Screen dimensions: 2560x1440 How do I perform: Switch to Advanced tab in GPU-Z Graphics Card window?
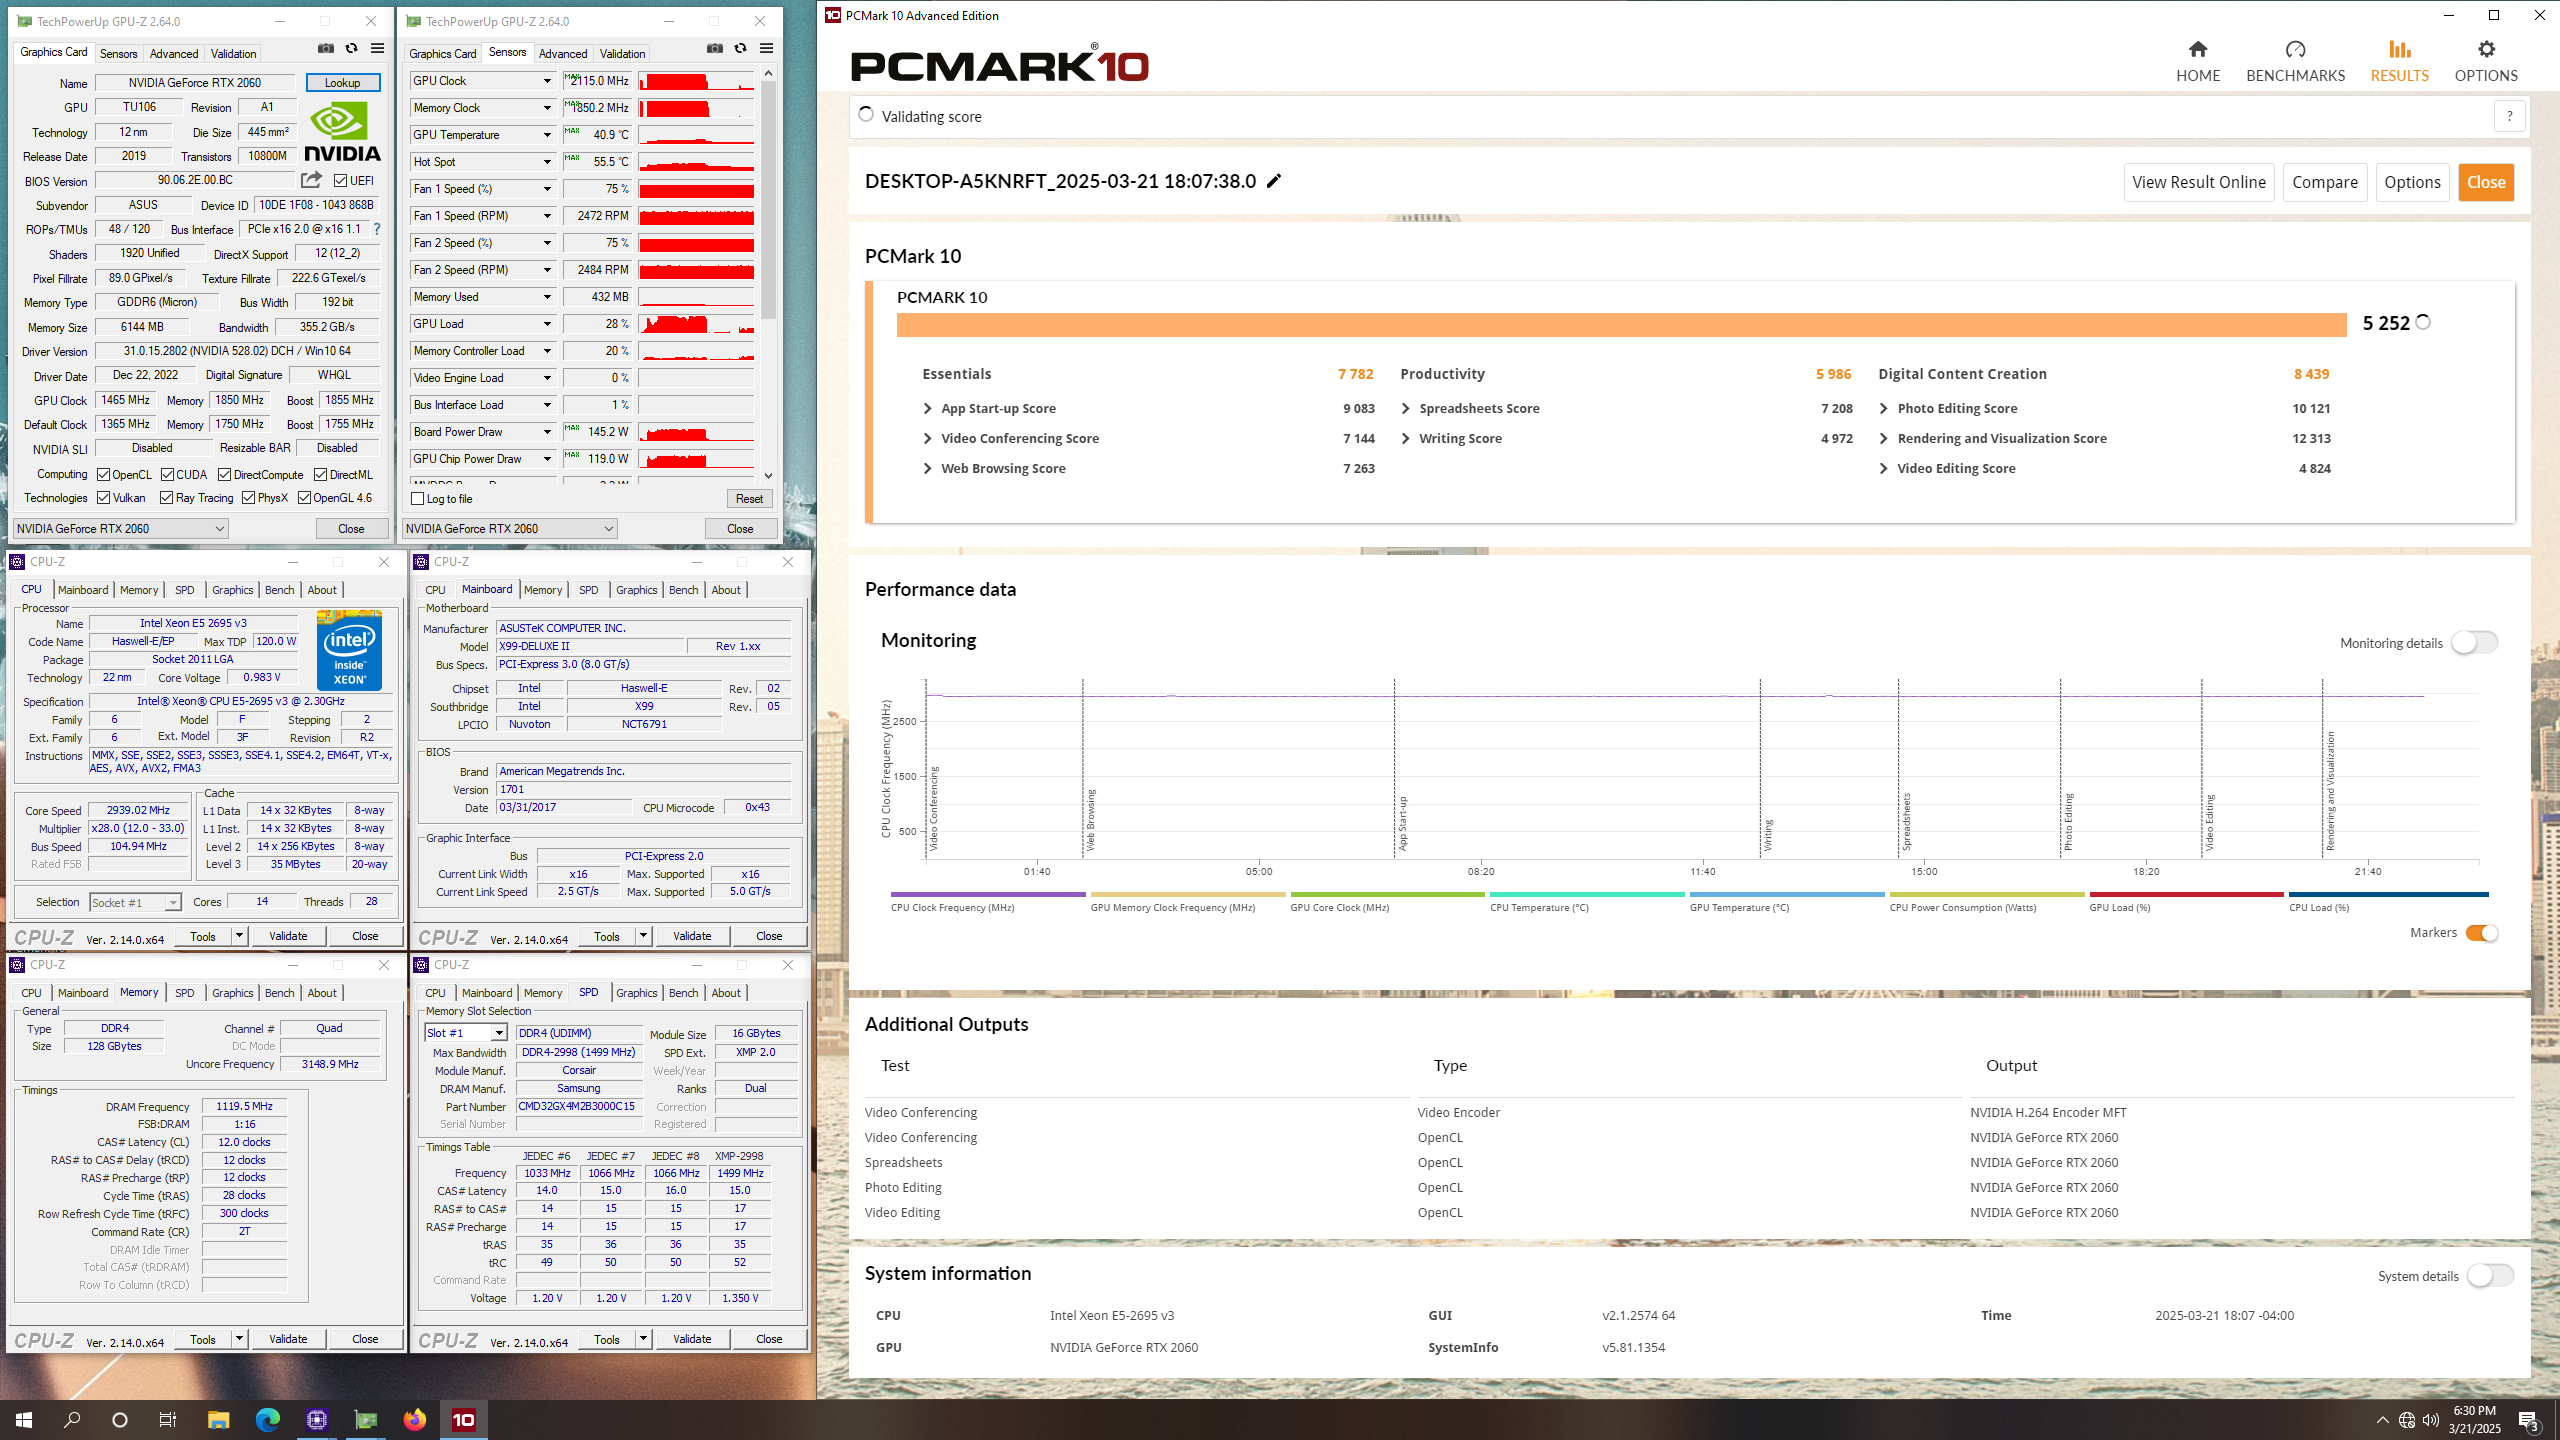click(x=174, y=54)
